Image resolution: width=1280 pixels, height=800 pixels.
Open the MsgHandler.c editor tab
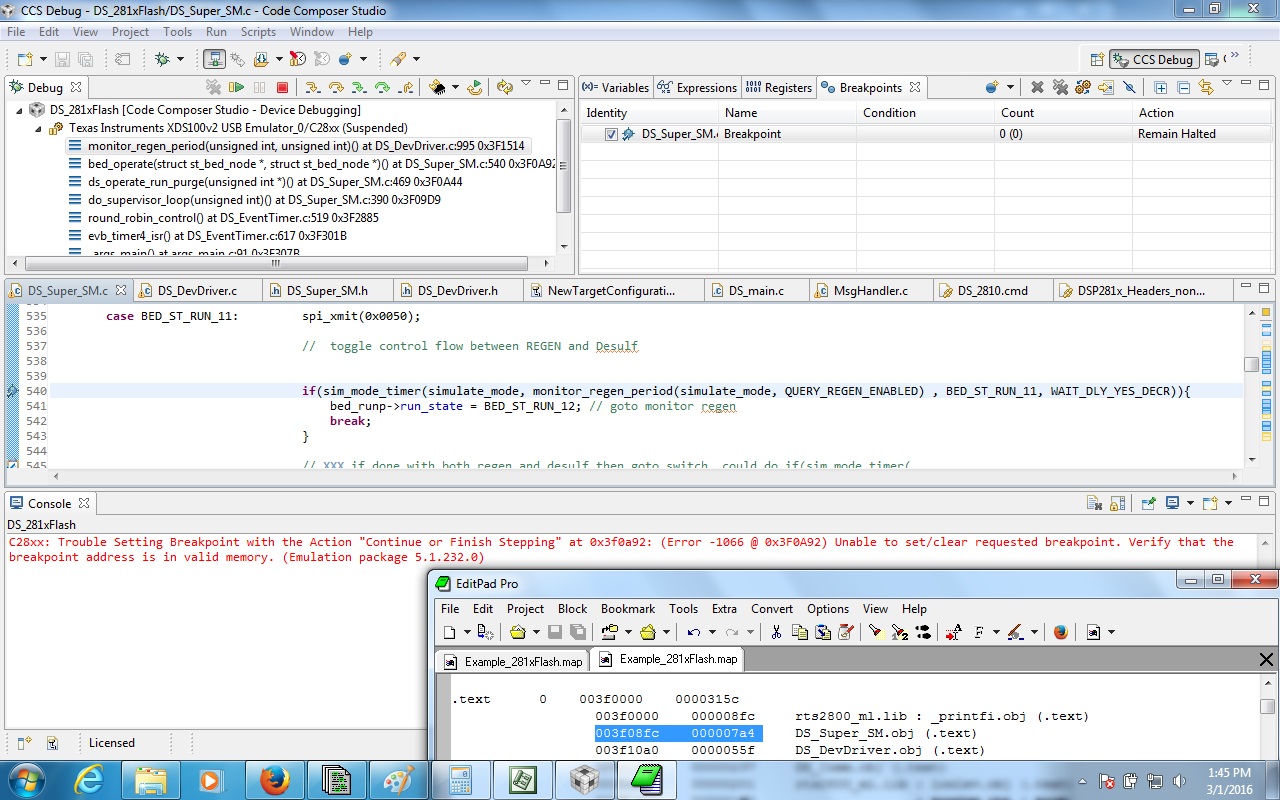[871, 290]
